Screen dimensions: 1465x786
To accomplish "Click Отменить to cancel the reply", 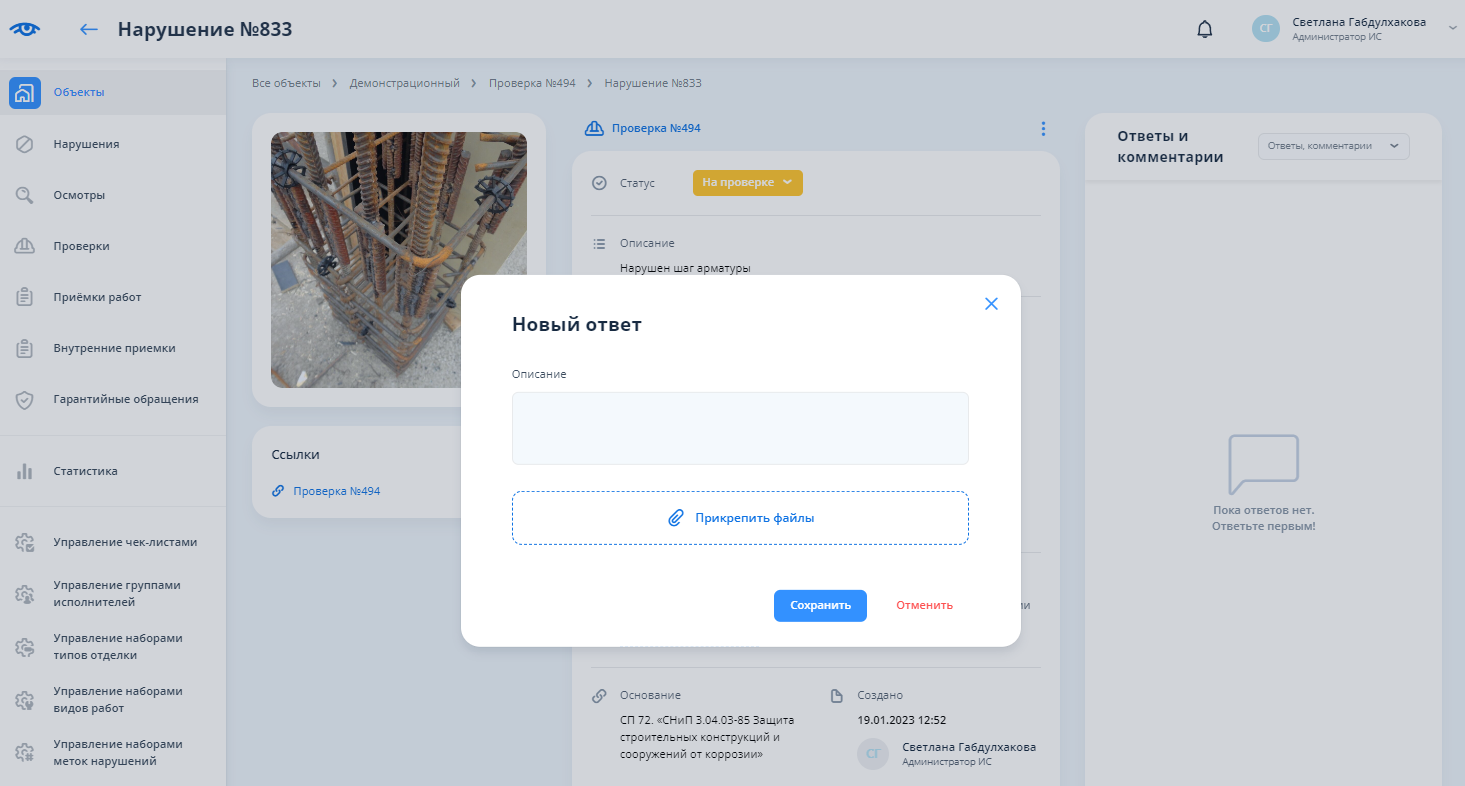I will 924,605.
